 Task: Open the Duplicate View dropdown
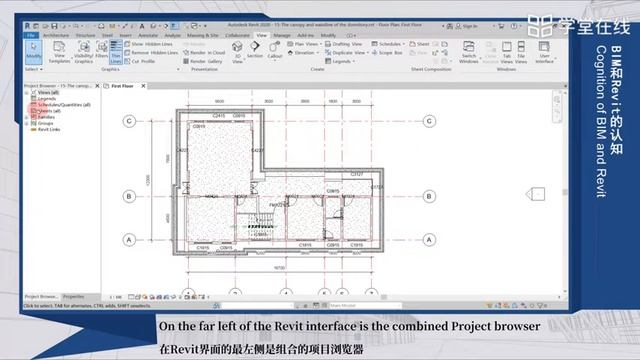(x=347, y=53)
